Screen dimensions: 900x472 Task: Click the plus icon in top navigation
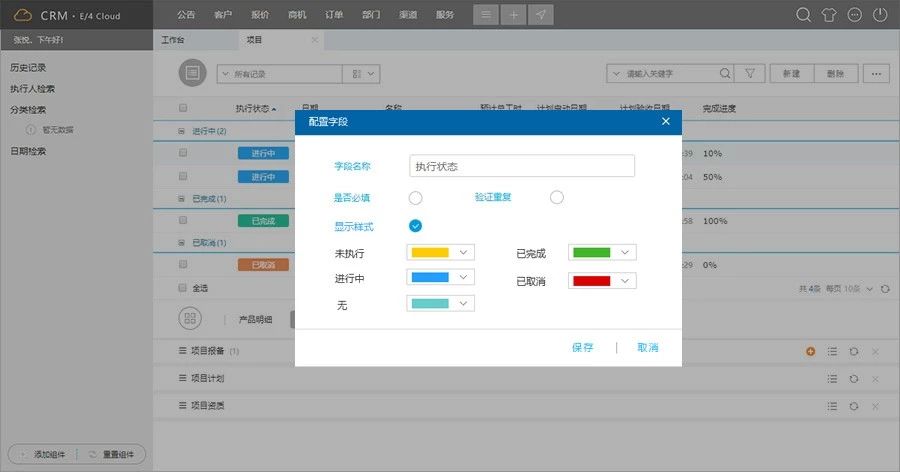pyautogui.click(x=513, y=15)
